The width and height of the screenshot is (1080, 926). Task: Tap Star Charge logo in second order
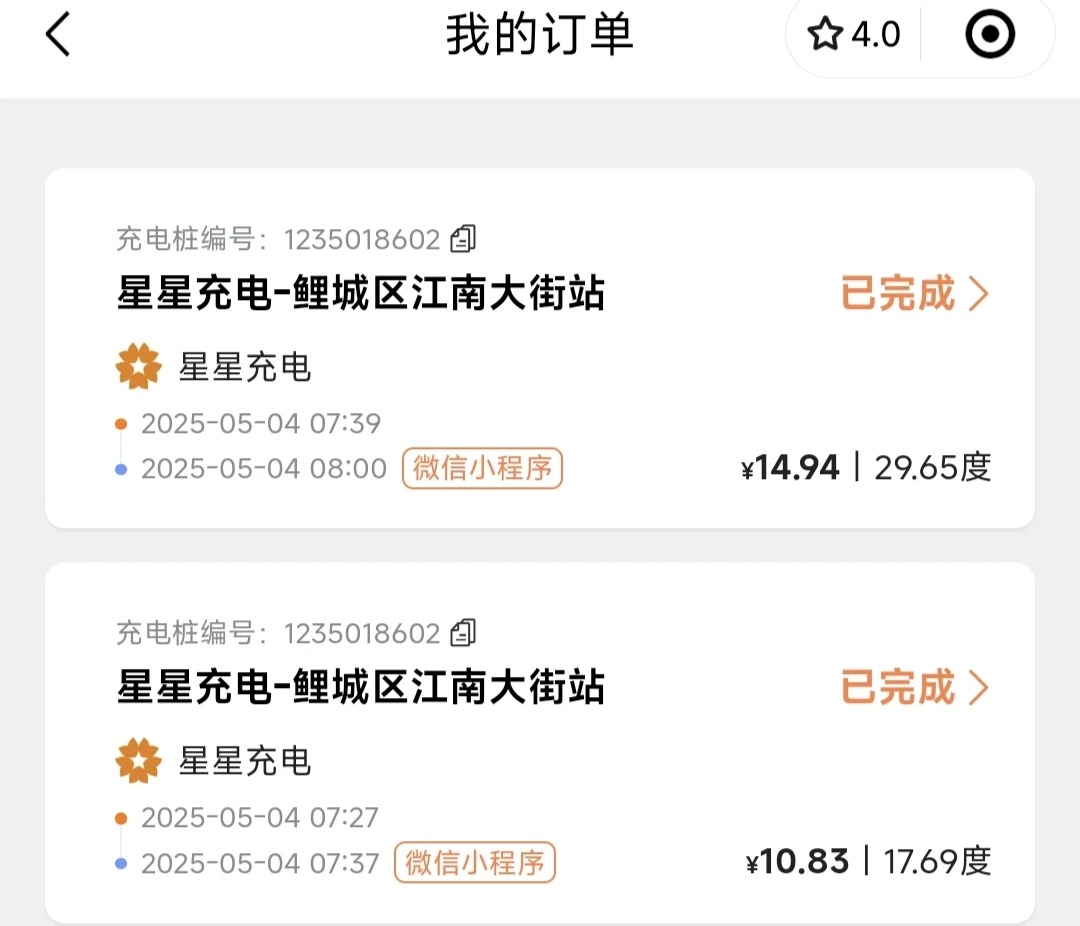(x=138, y=761)
